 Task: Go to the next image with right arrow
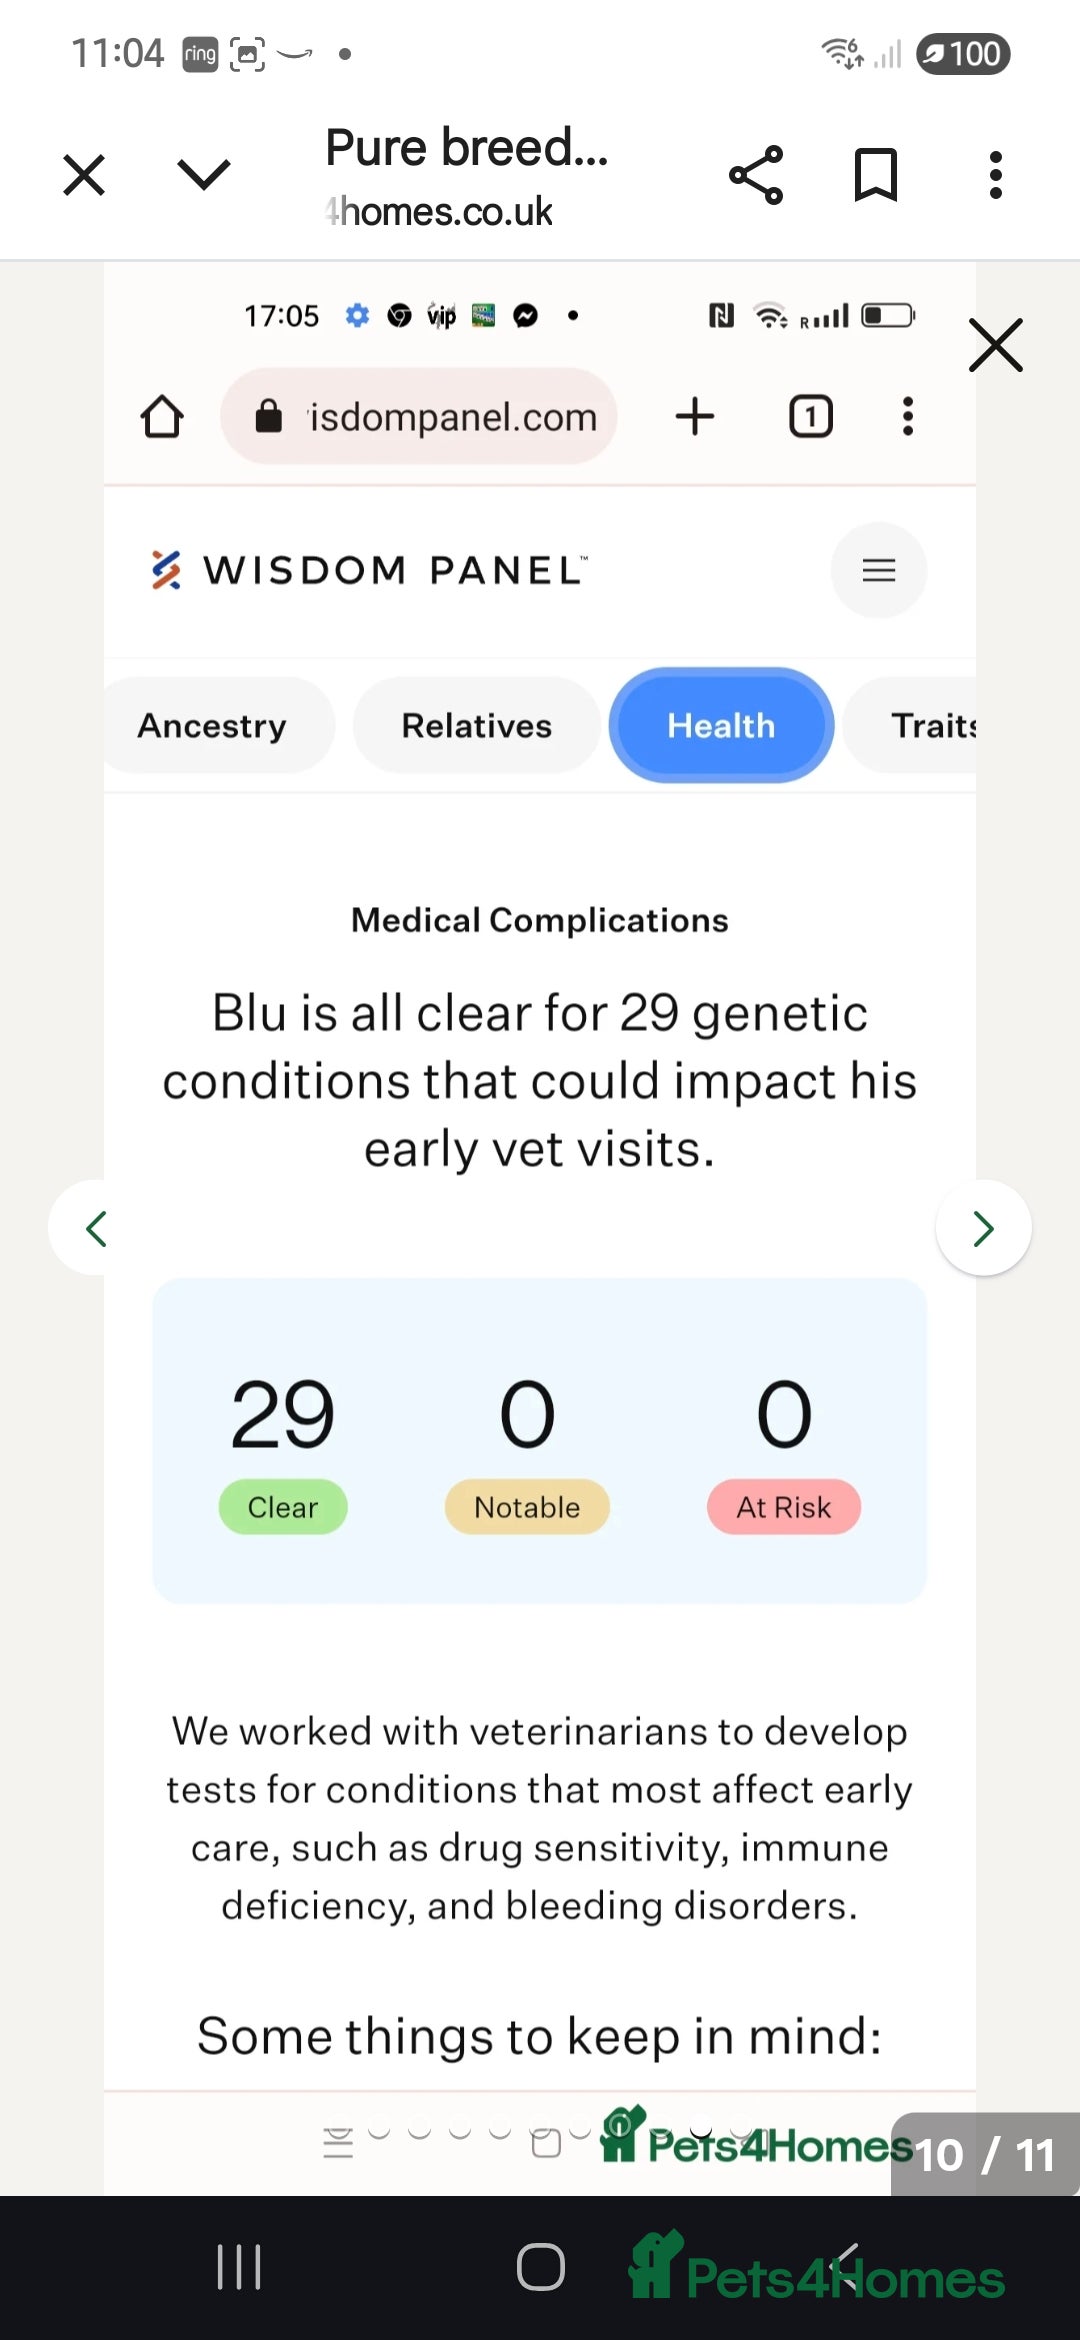tap(984, 1228)
